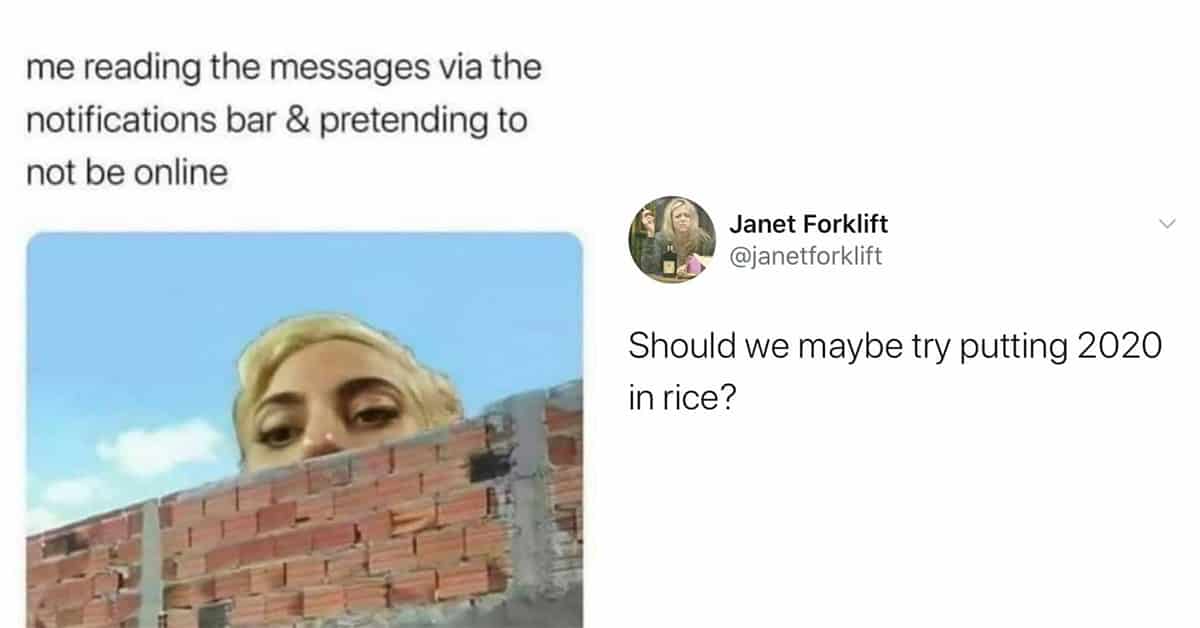Click the white cloud in the meme sky
1200x628 pixels.
tap(160, 447)
